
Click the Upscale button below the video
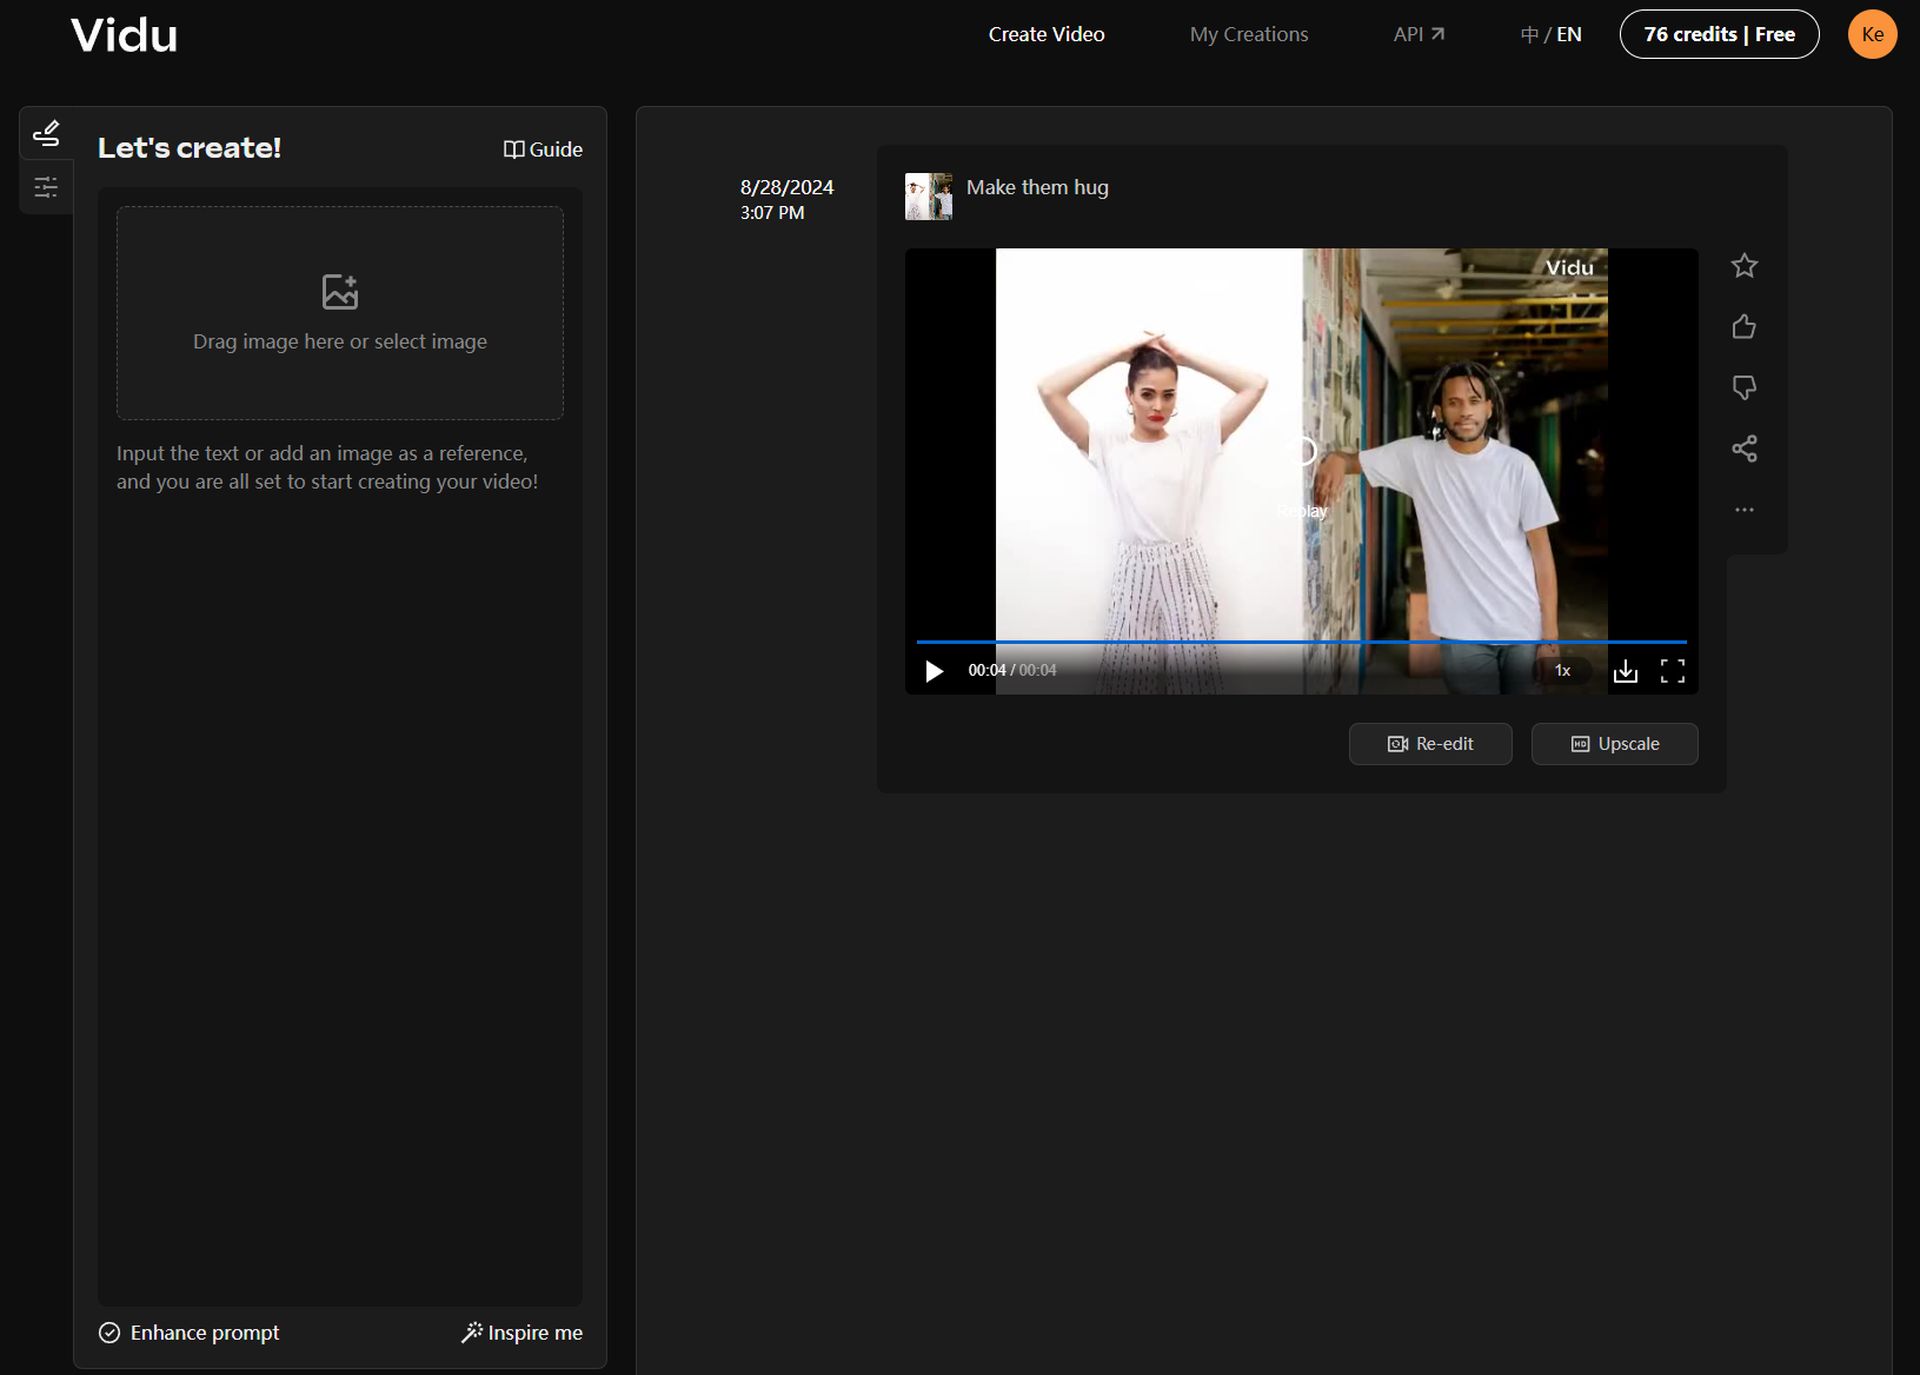[x=1615, y=744]
